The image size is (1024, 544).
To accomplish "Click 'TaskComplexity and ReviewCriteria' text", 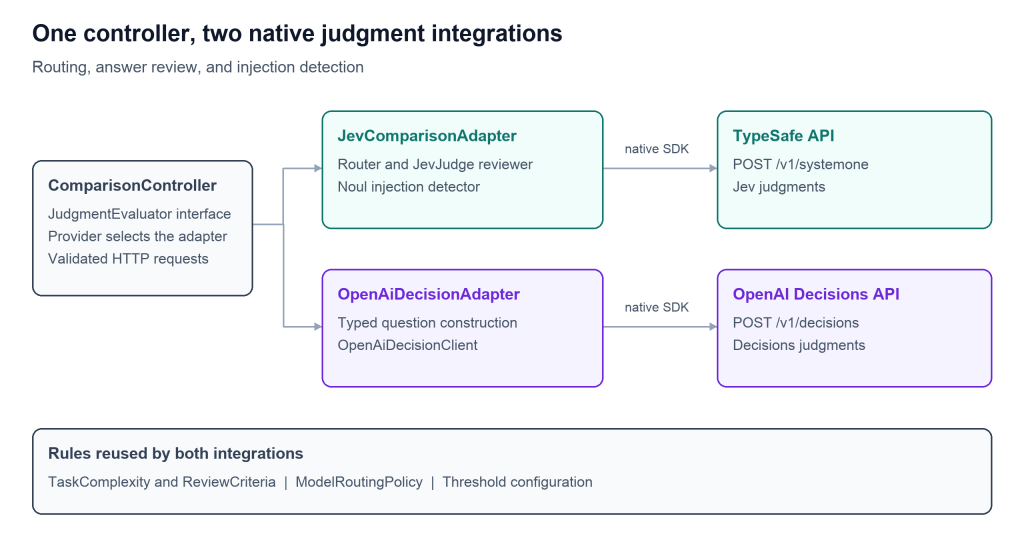I will (x=162, y=482).
